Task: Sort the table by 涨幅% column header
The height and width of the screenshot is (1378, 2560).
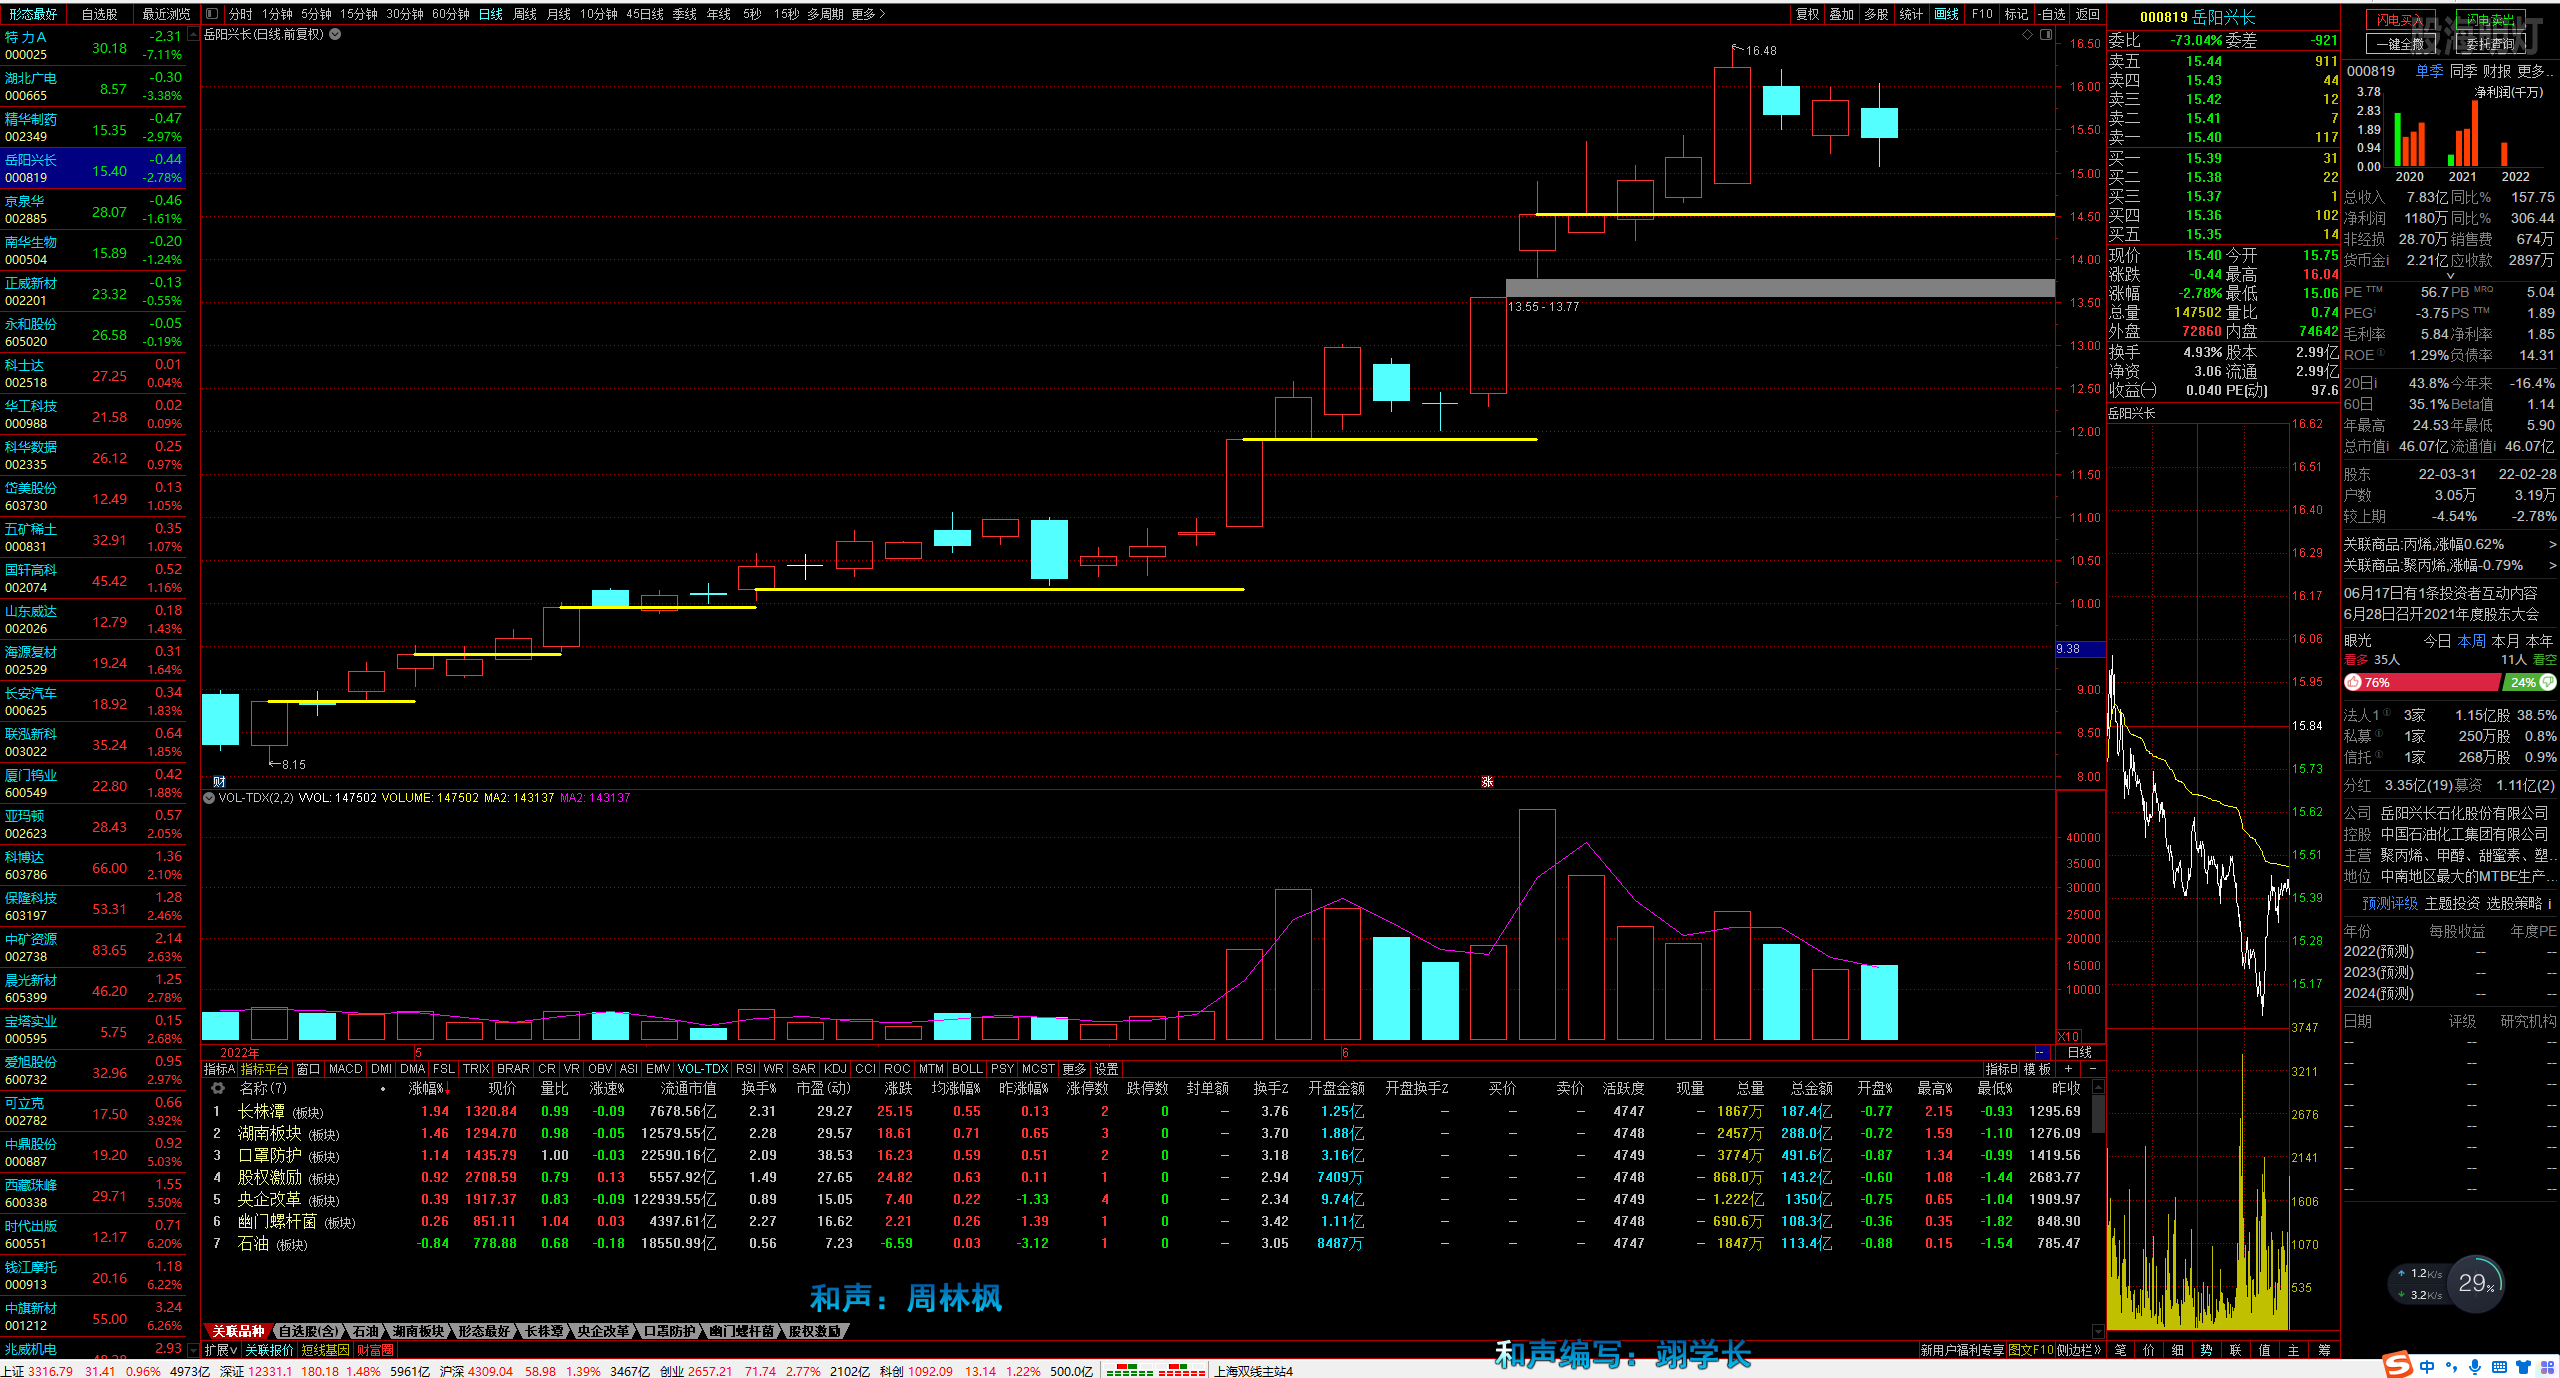Action: (x=427, y=1089)
